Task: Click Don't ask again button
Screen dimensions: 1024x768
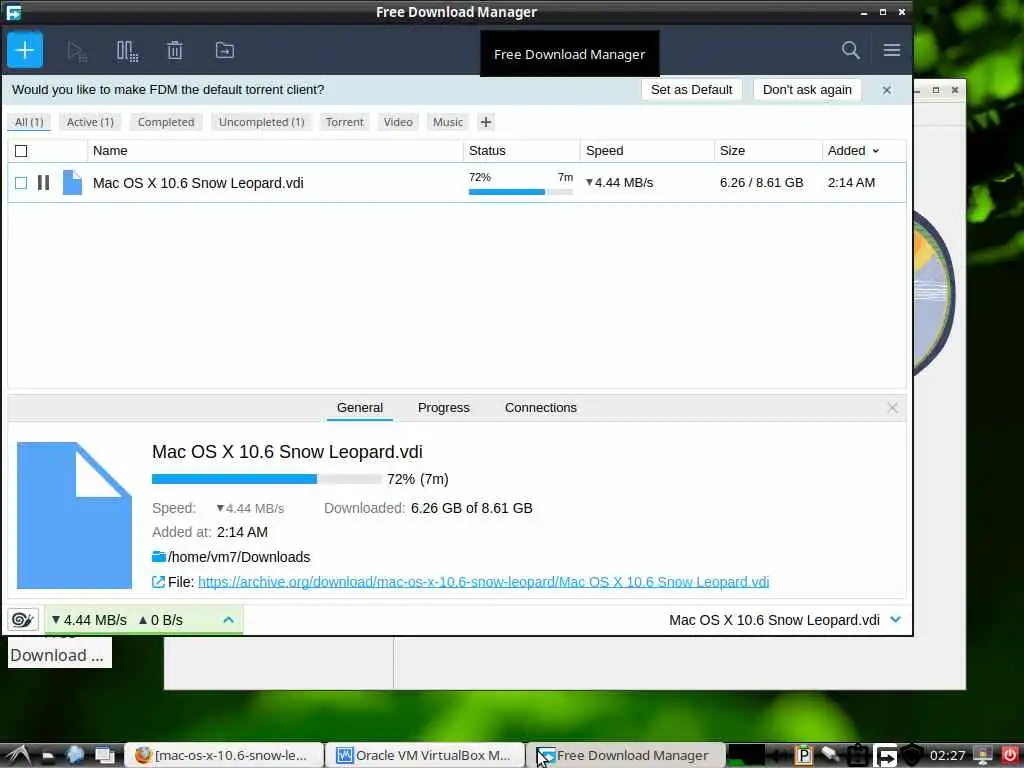Action: click(x=807, y=90)
